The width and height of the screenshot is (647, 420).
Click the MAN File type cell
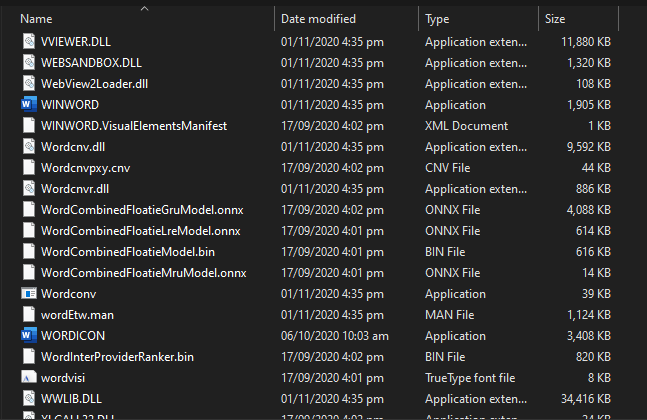tap(449, 315)
